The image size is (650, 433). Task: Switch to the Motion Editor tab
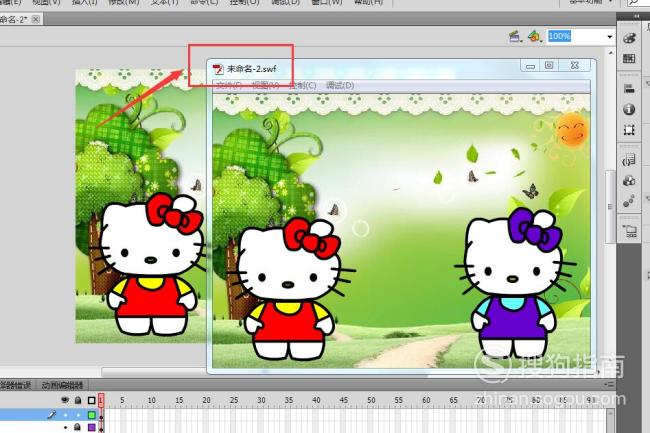(62, 385)
